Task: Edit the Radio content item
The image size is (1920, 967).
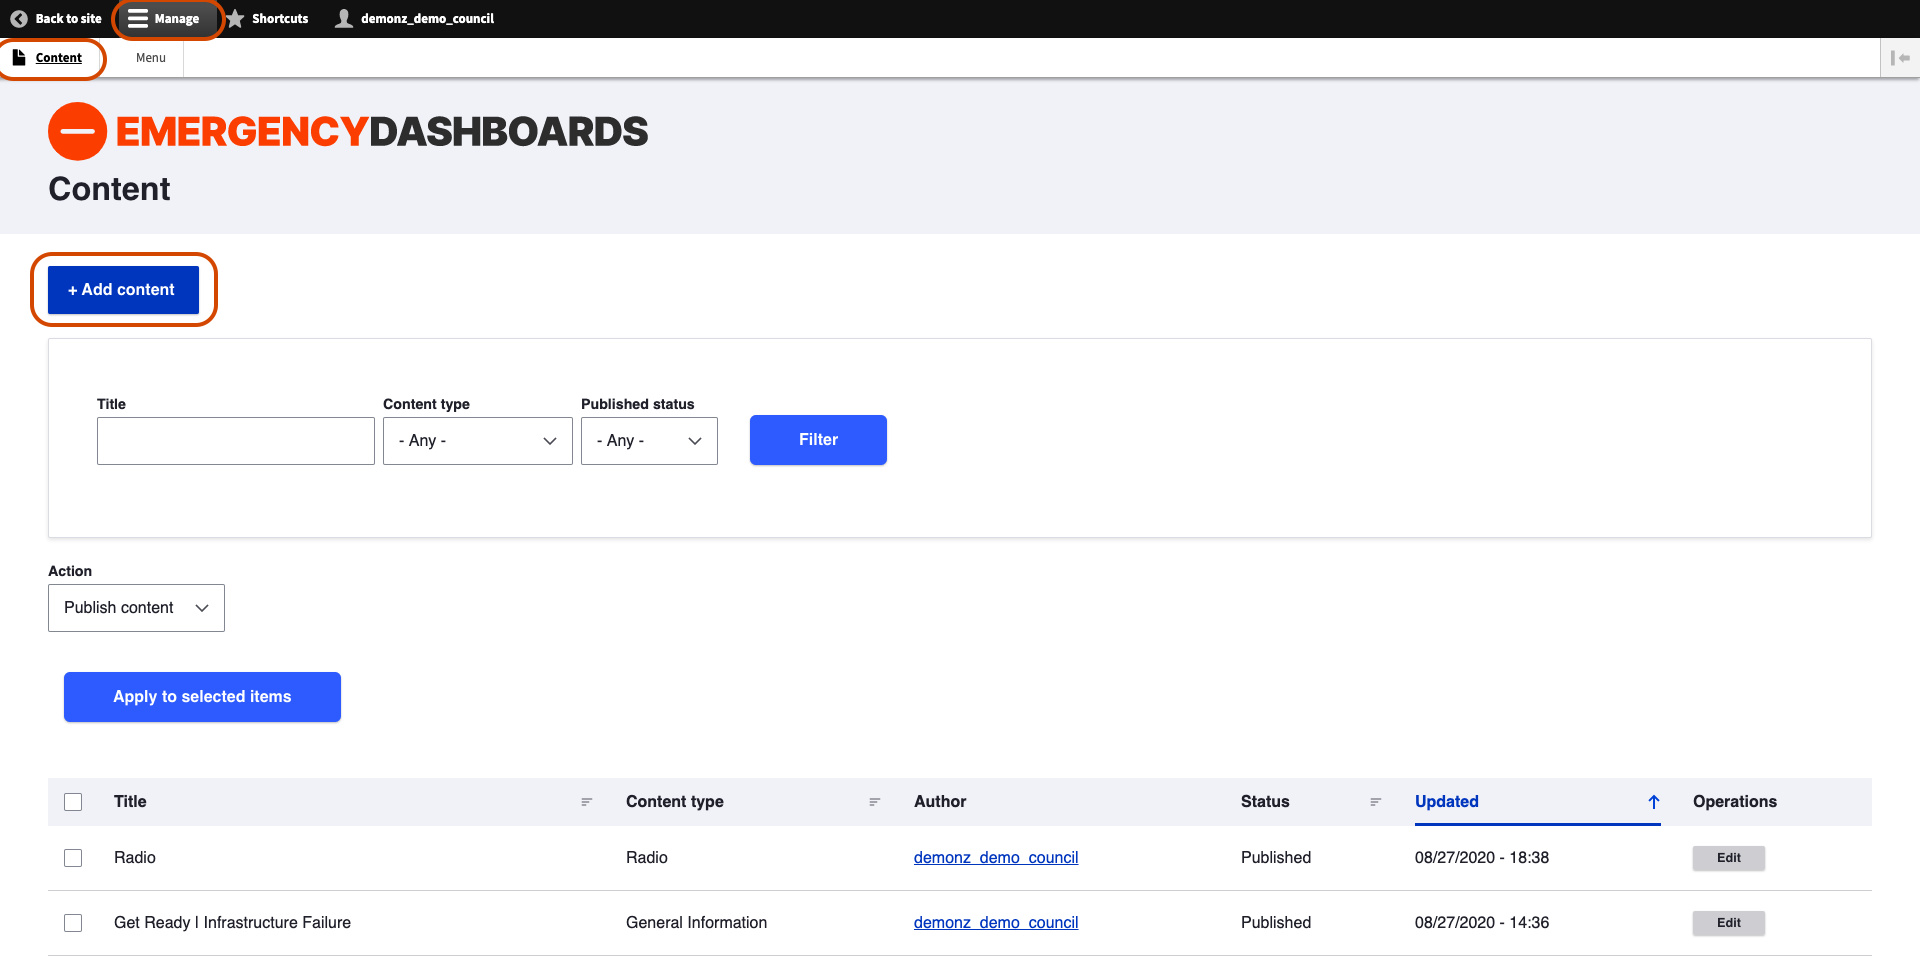Action: (1729, 858)
